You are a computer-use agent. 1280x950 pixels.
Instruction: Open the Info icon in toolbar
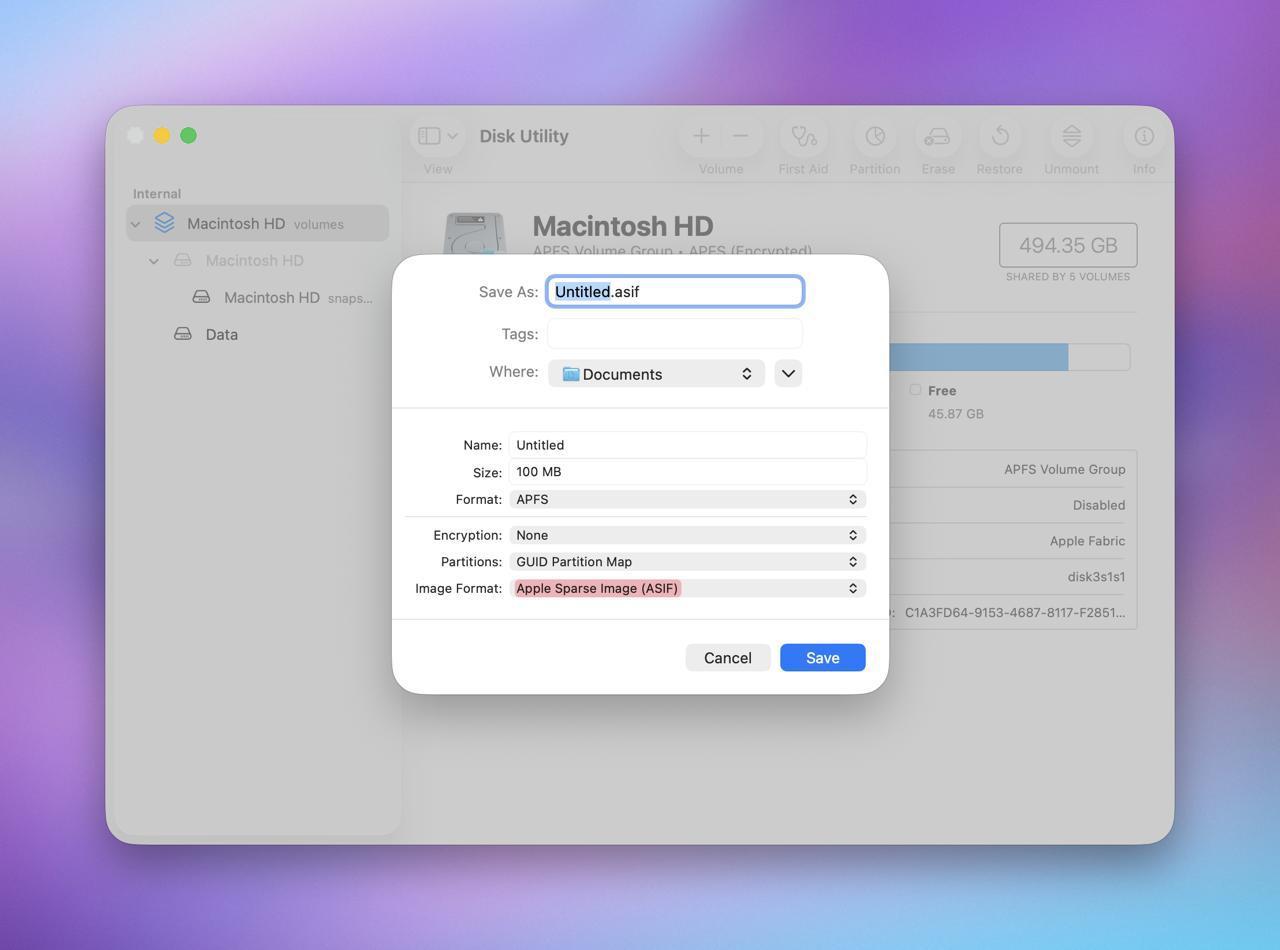click(1144, 136)
